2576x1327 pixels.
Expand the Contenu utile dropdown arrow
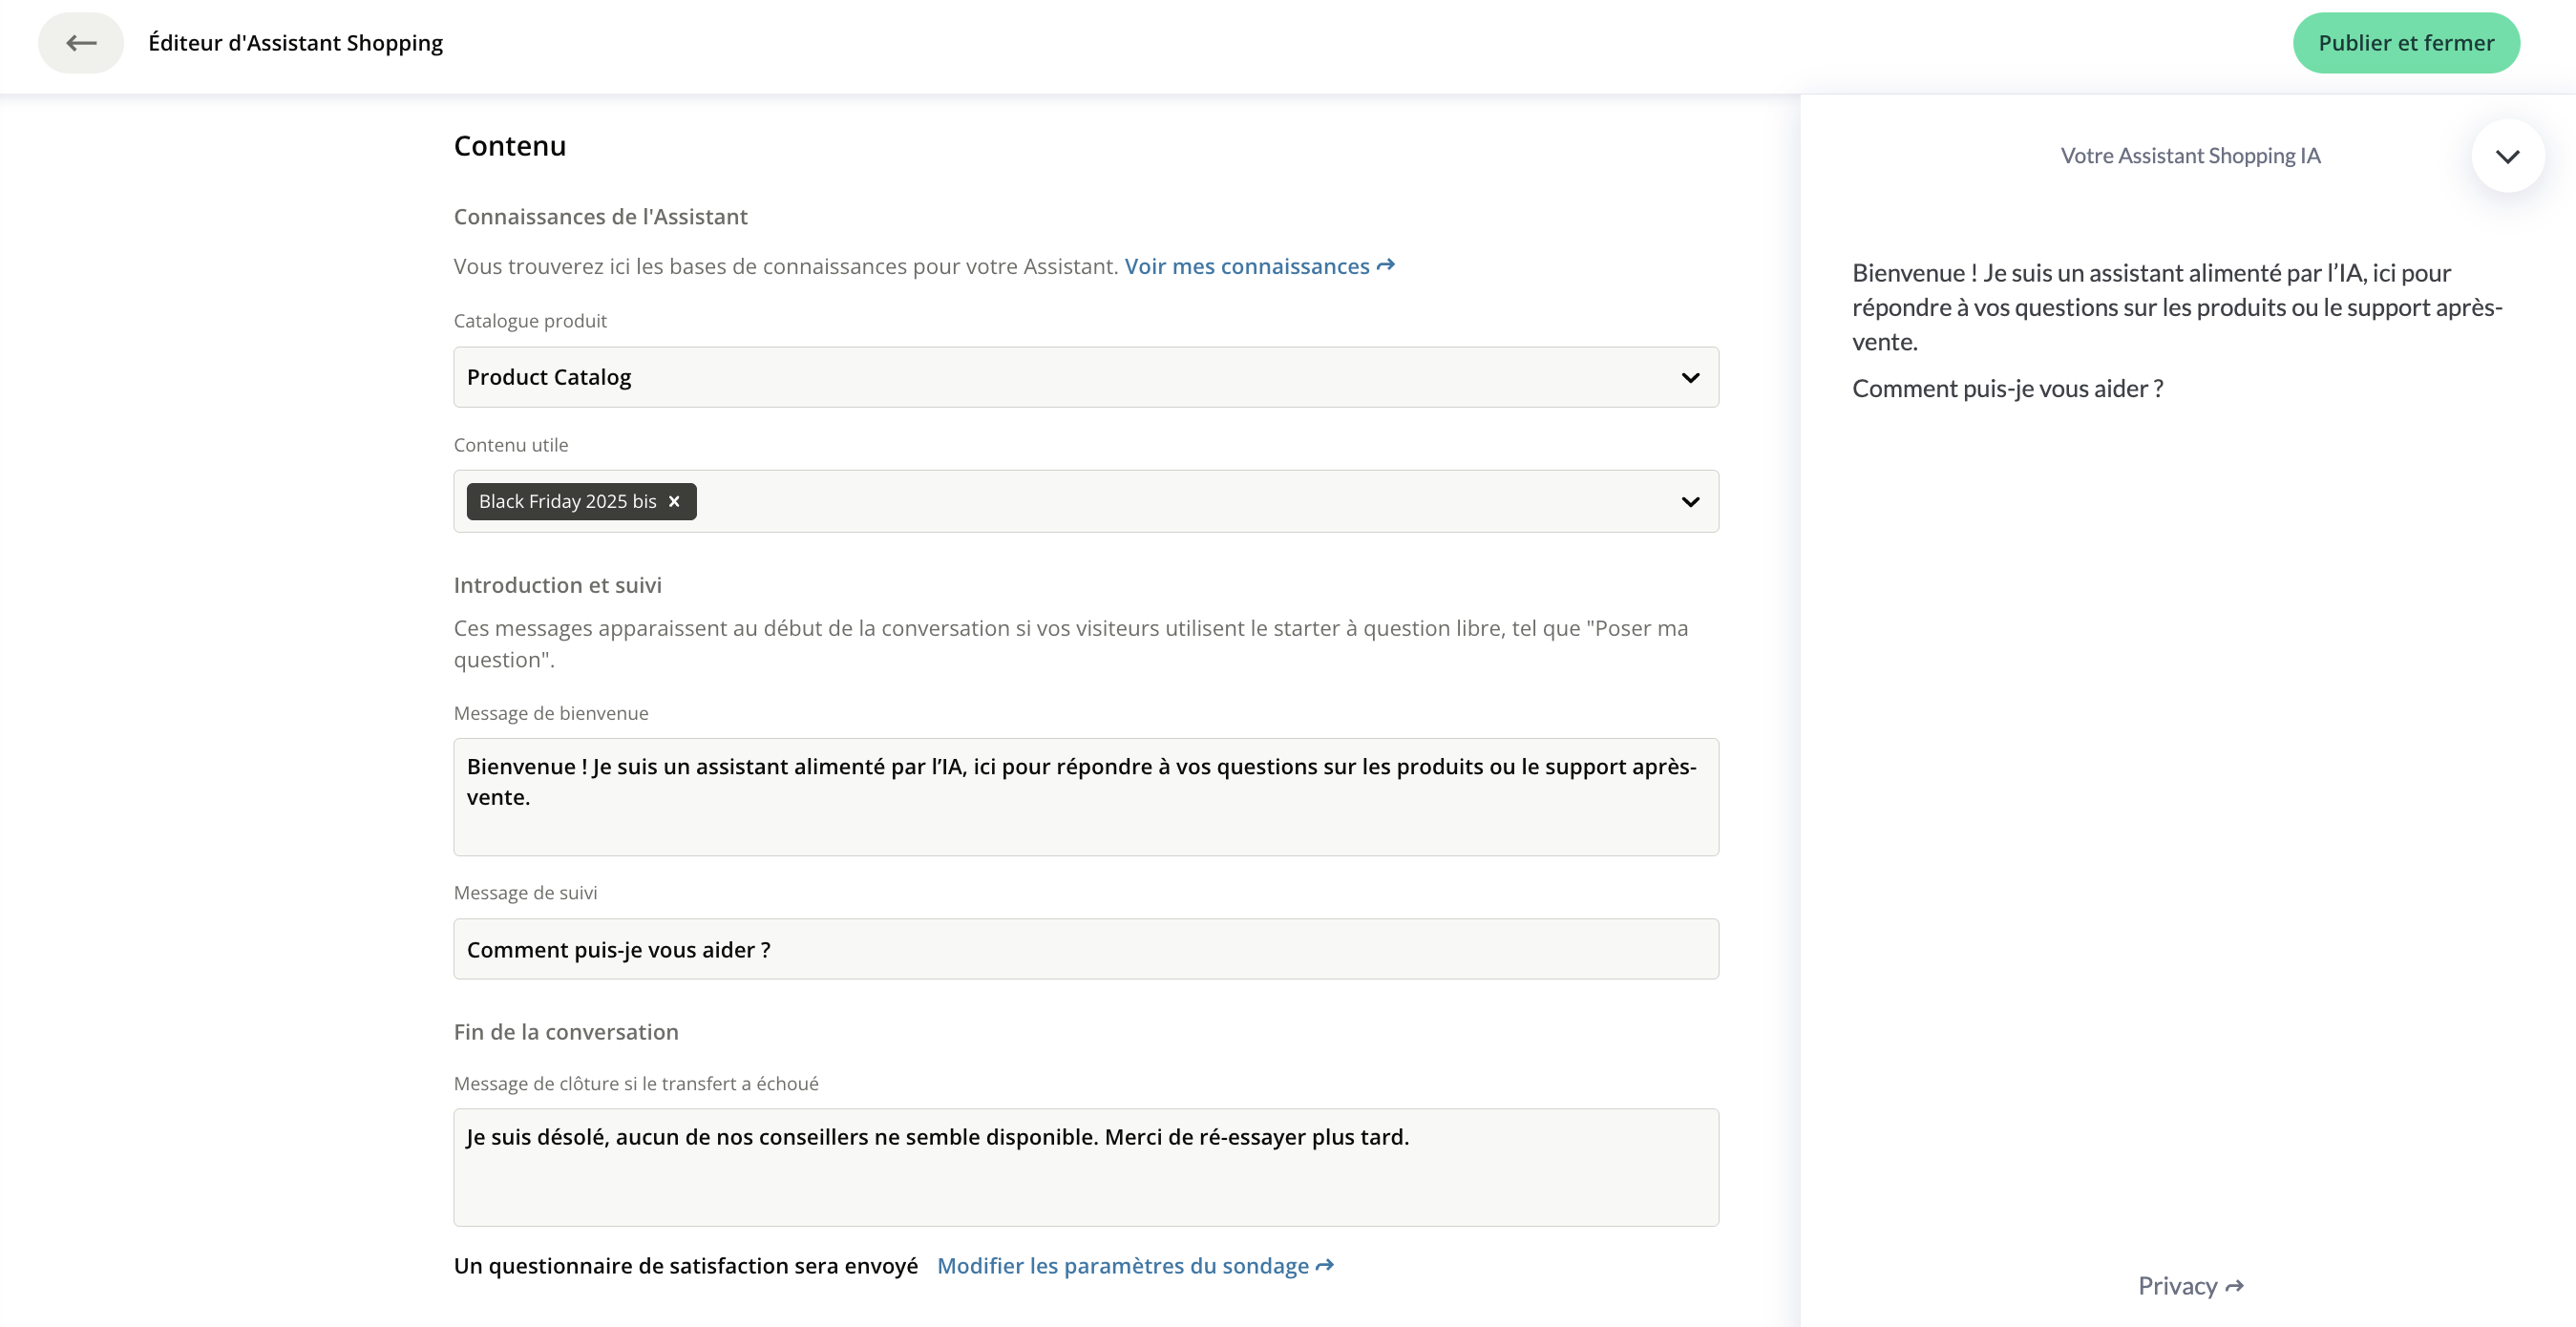pyautogui.click(x=1690, y=501)
